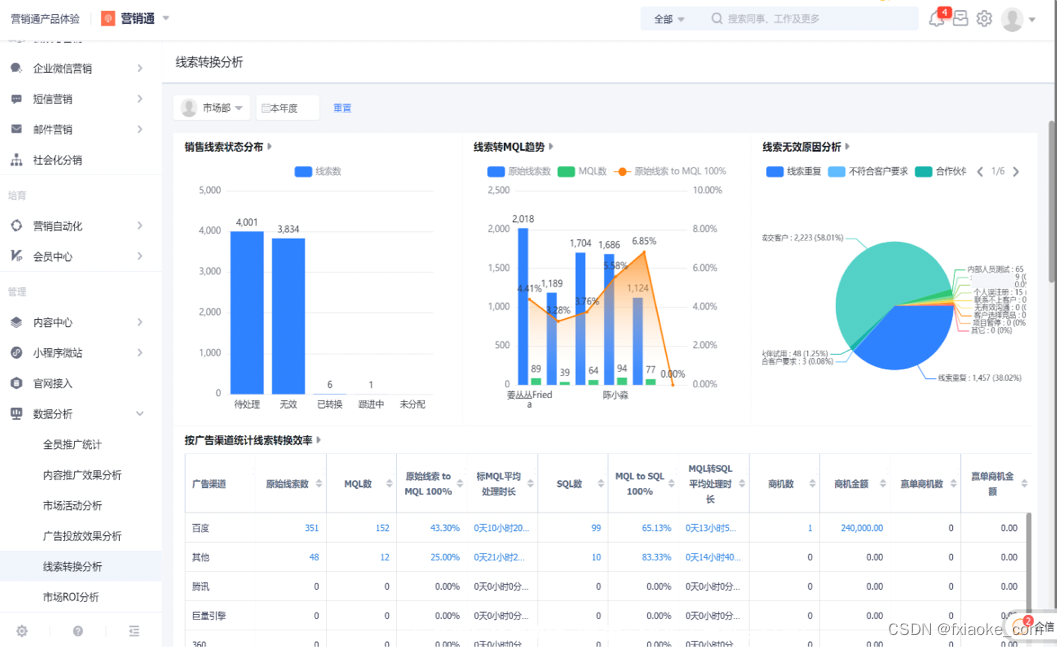Click 社会化分销 hierarchy icon
The width and height of the screenshot is (1057, 647).
point(16,160)
